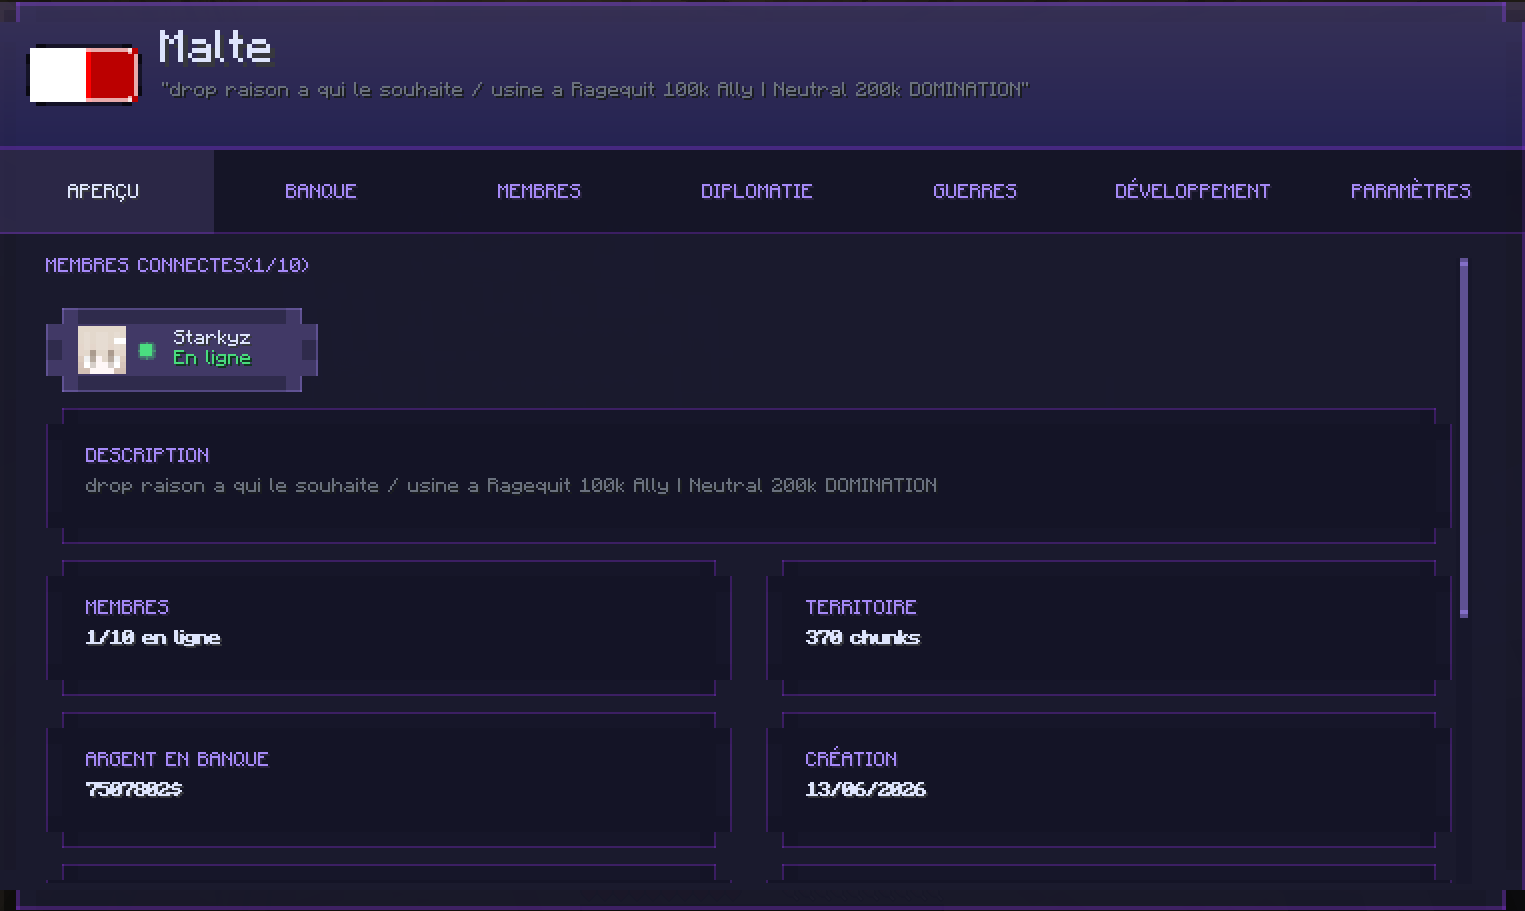This screenshot has height=911, width=1525.
Task: Open the Diplomatie tab
Action: [x=757, y=191]
